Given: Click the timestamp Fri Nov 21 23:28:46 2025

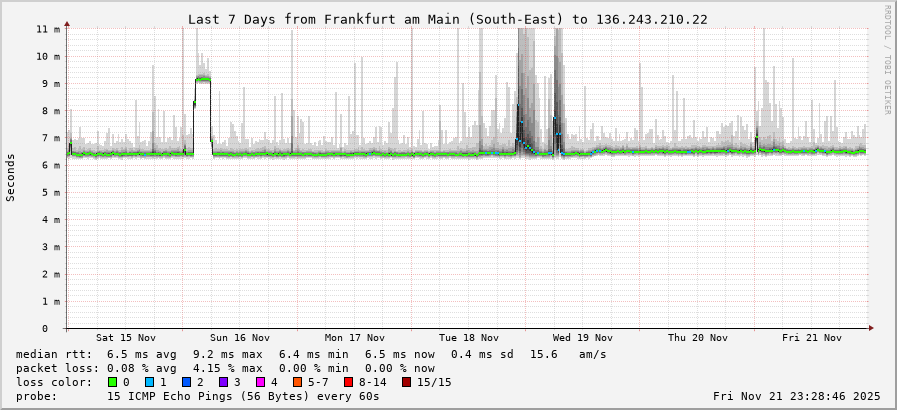Looking at the screenshot, I should [796, 396].
